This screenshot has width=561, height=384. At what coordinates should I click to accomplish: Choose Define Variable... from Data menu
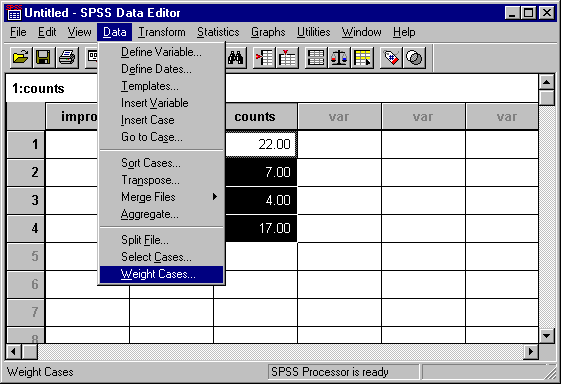pyautogui.click(x=161, y=52)
